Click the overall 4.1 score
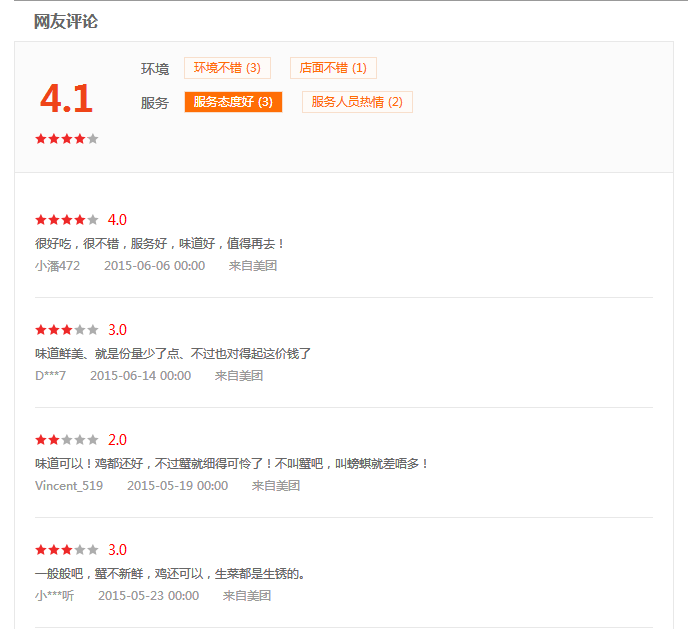 pyautogui.click(x=66, y=99)
